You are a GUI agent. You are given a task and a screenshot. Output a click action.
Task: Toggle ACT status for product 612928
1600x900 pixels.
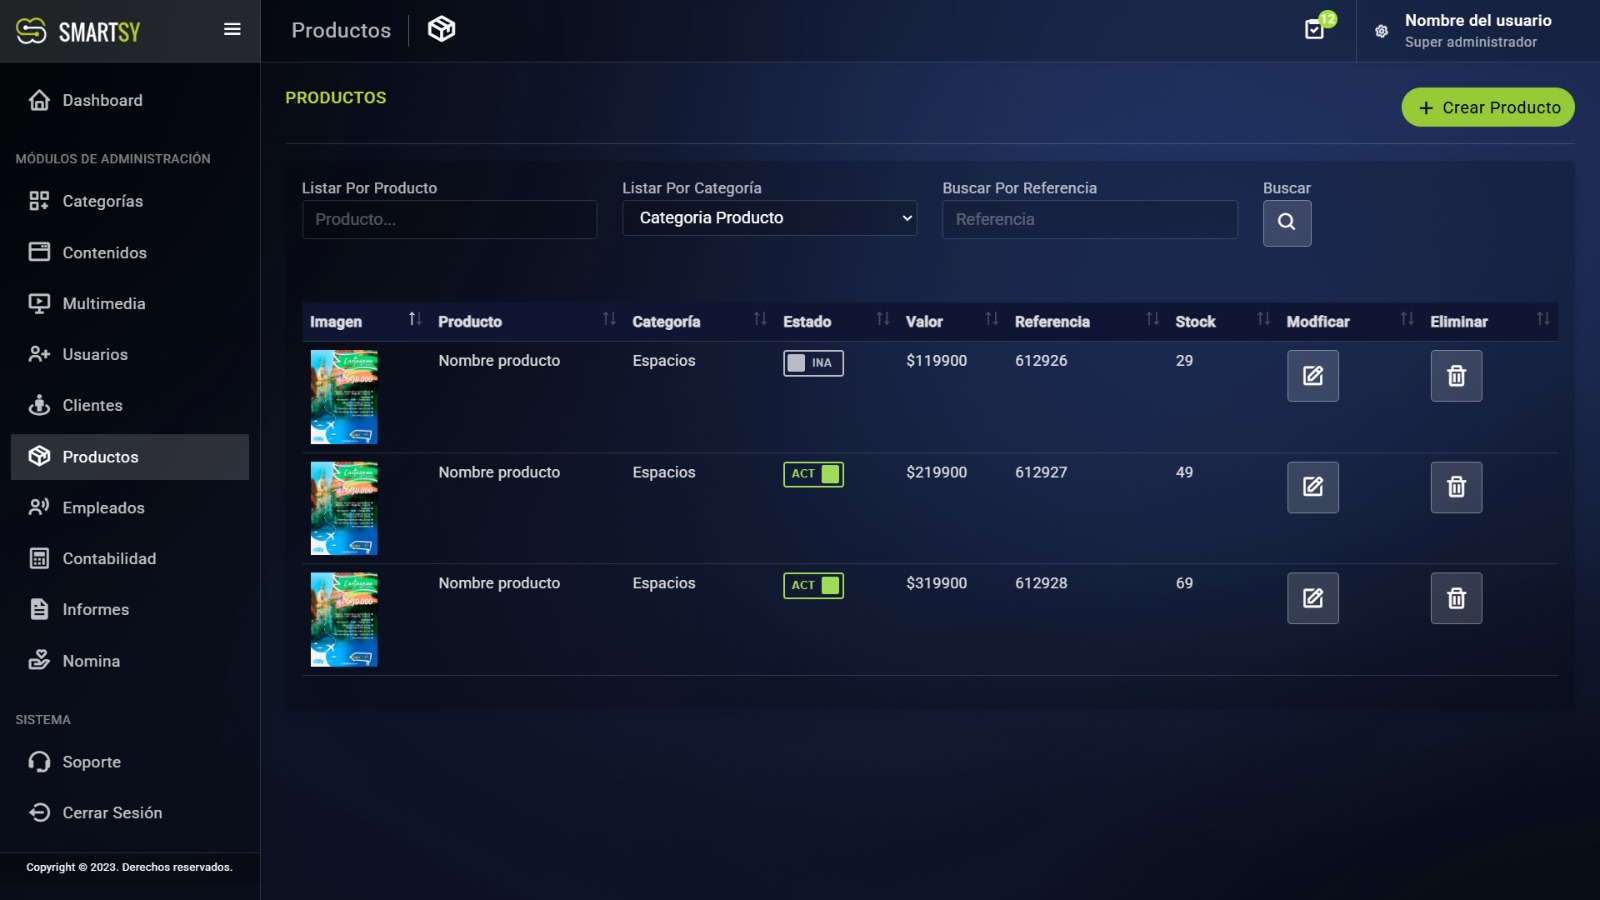tap(813, 585)
